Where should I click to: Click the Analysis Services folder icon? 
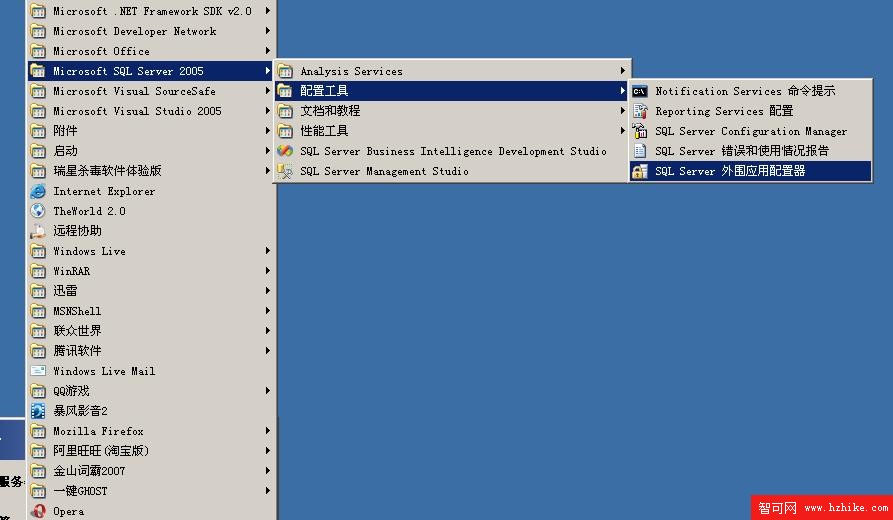[x=285, y=71]
